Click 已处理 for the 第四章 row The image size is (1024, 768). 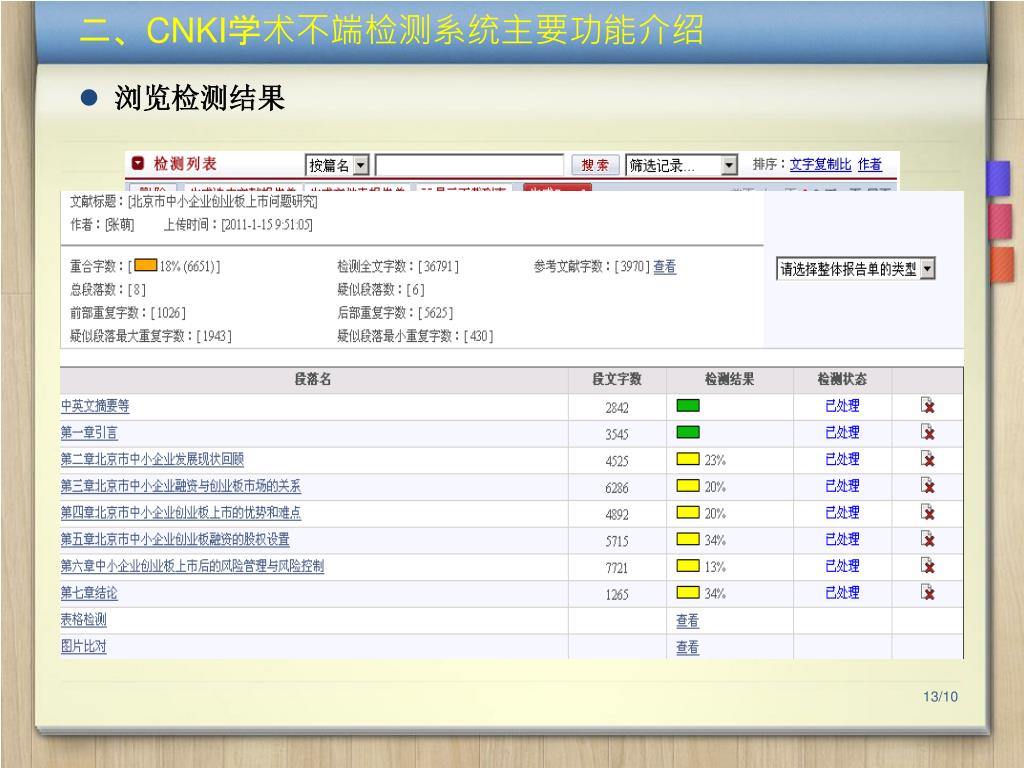pyautogui.click(x=842, y=513)
